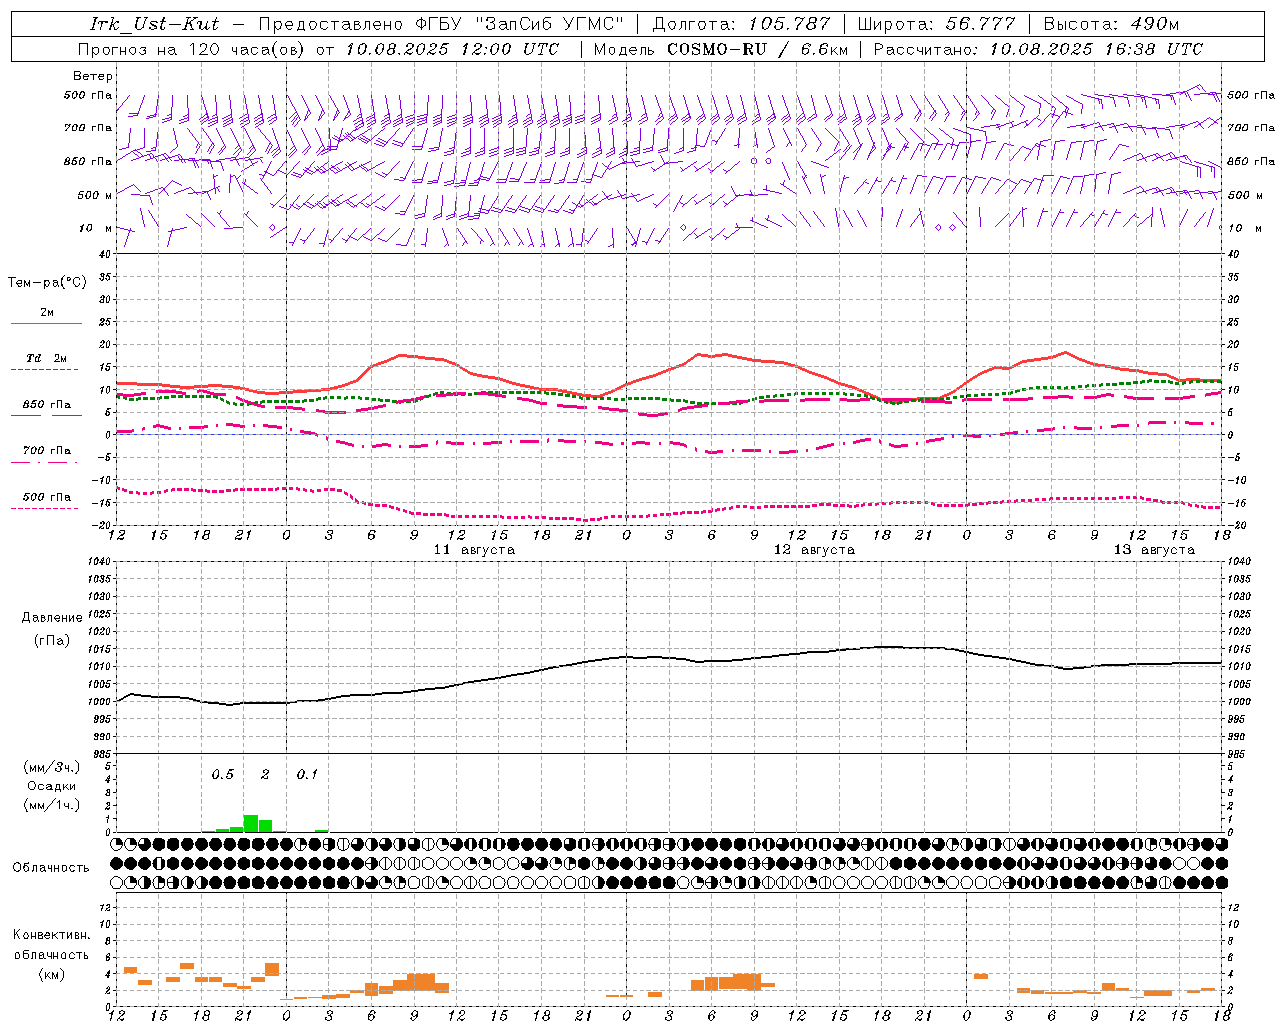Click the 0.1 three-hour precipitation value
Screen dimensions: 1280x1024
click(x=307, y=775)
